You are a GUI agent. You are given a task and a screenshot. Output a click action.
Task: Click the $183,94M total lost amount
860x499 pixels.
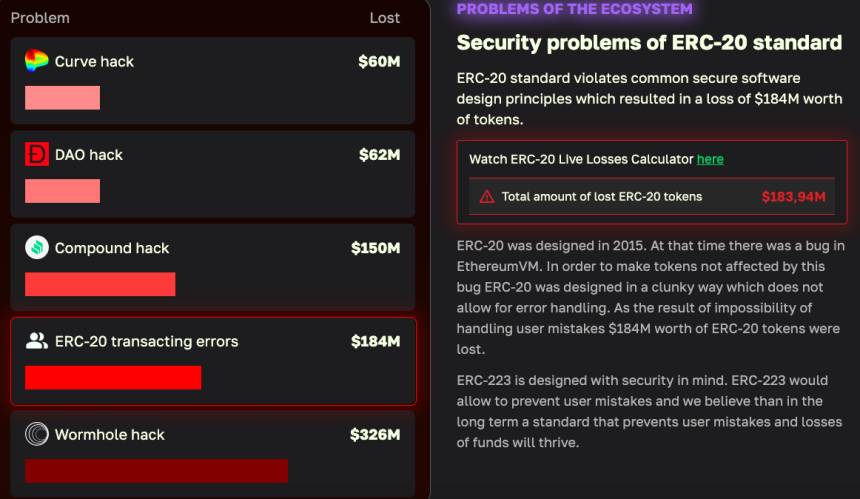pyautogui.click(x=793, y=197)
